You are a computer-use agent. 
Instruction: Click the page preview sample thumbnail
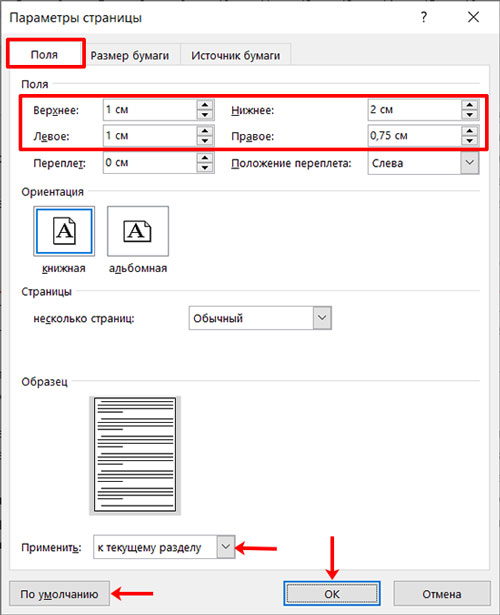pos(135,455)
